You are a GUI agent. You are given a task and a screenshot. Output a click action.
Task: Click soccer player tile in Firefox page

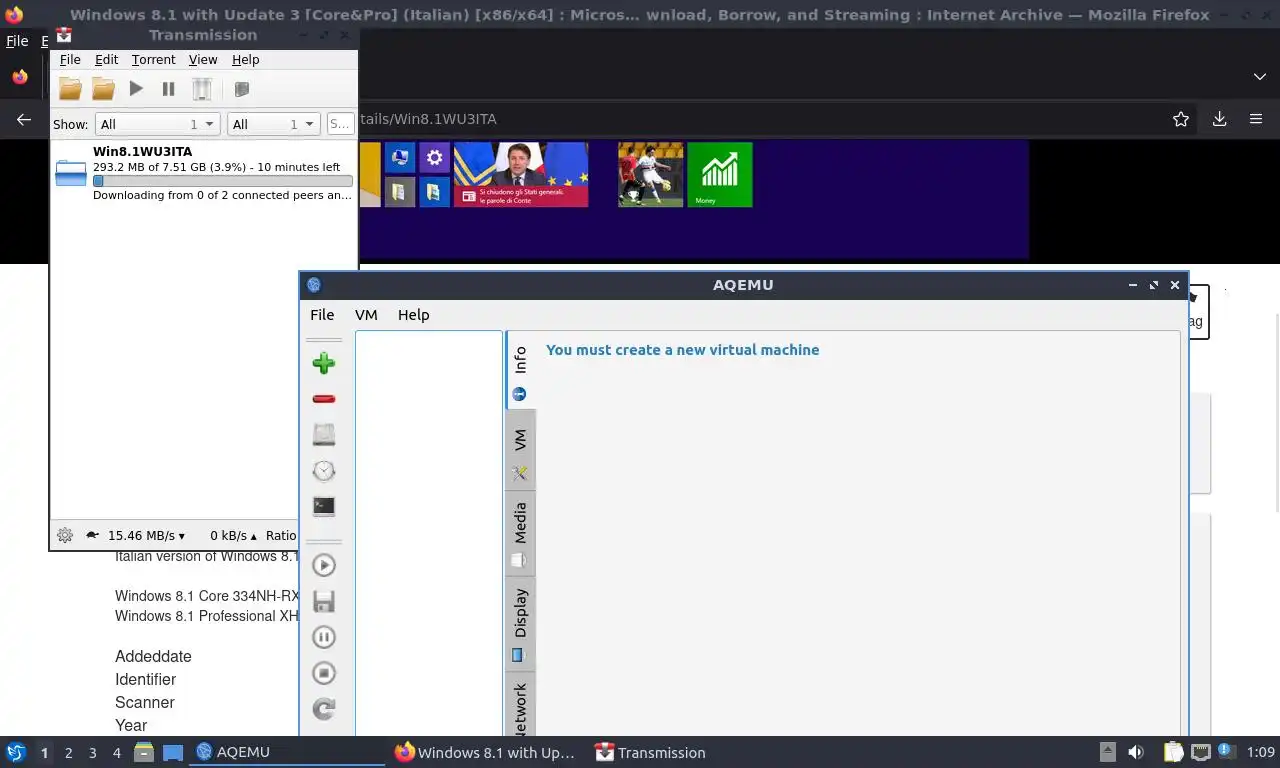[651, 174]
